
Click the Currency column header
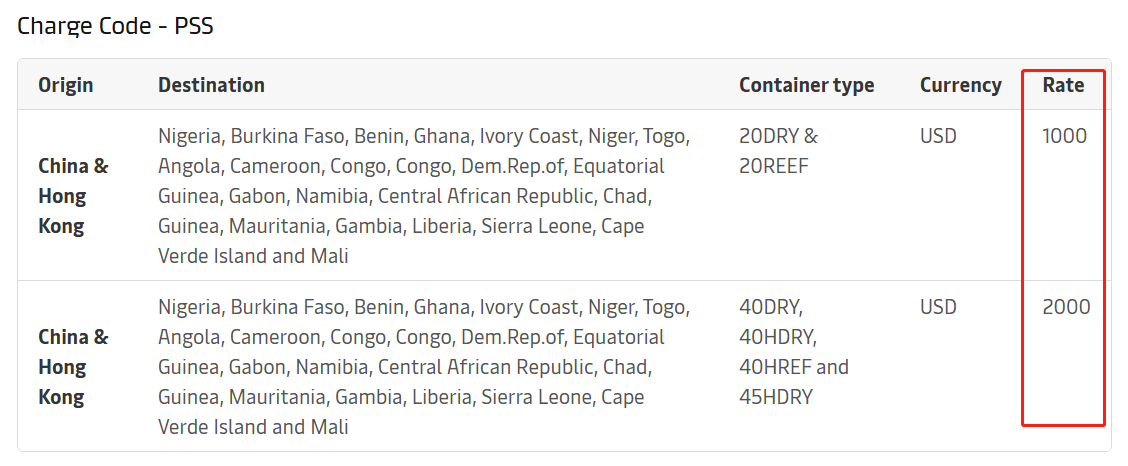click(x=960, y=85)
